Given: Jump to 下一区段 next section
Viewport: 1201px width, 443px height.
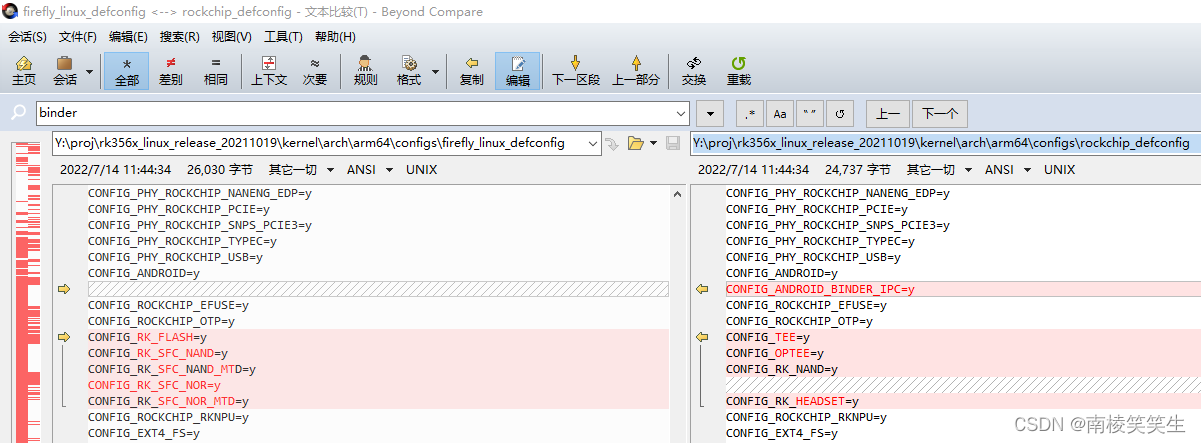Looking at the screenshot, I should [576, 71].
